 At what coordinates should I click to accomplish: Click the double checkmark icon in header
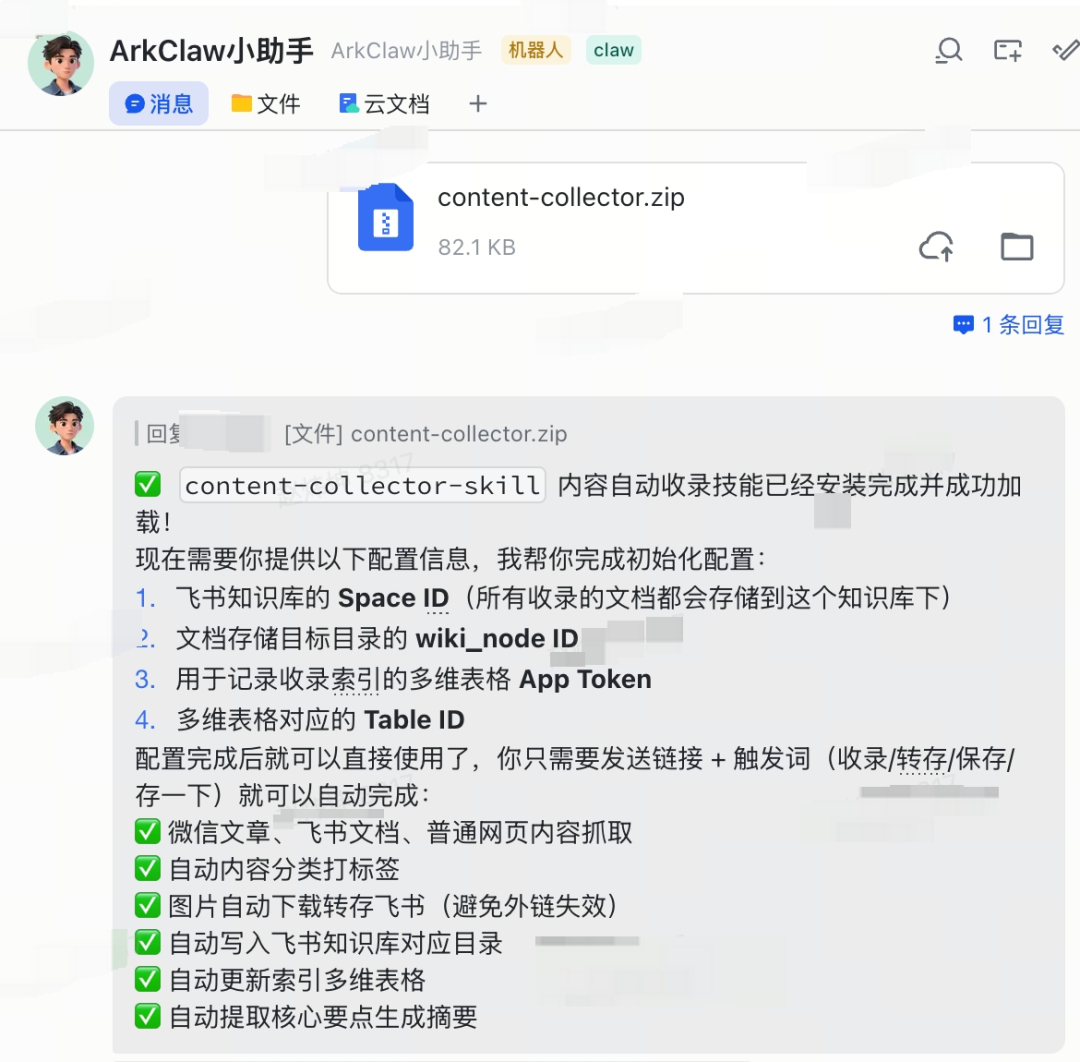coord(1066,50)
